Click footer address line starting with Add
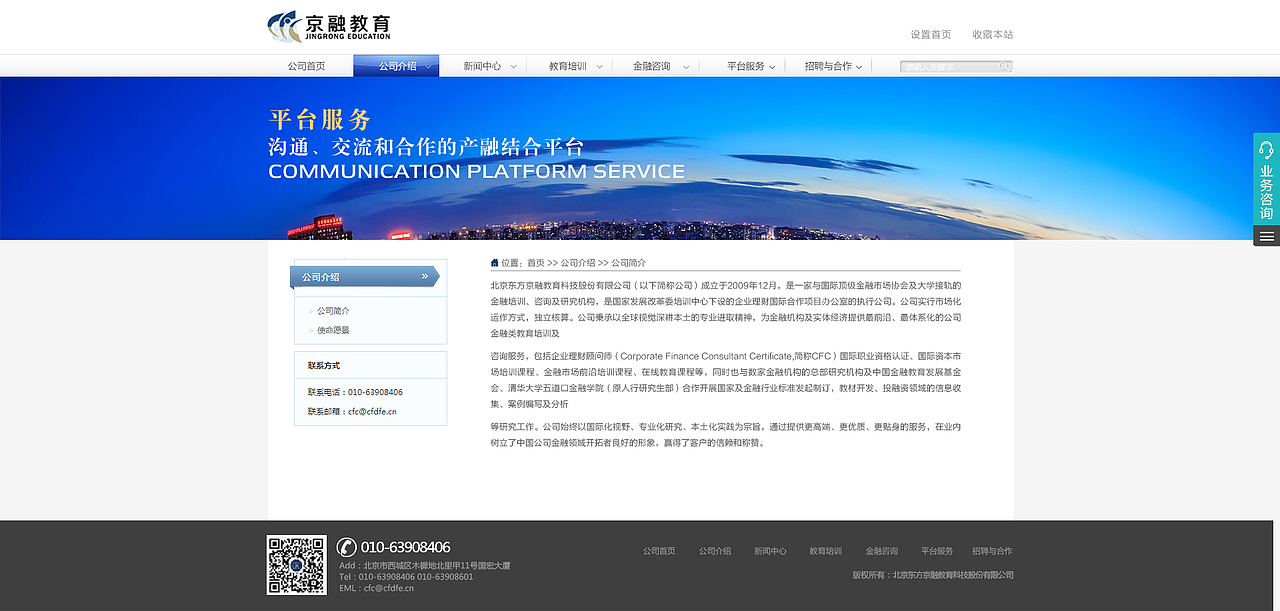Viewport: 1280px width, 611px height. pos(425,566)
